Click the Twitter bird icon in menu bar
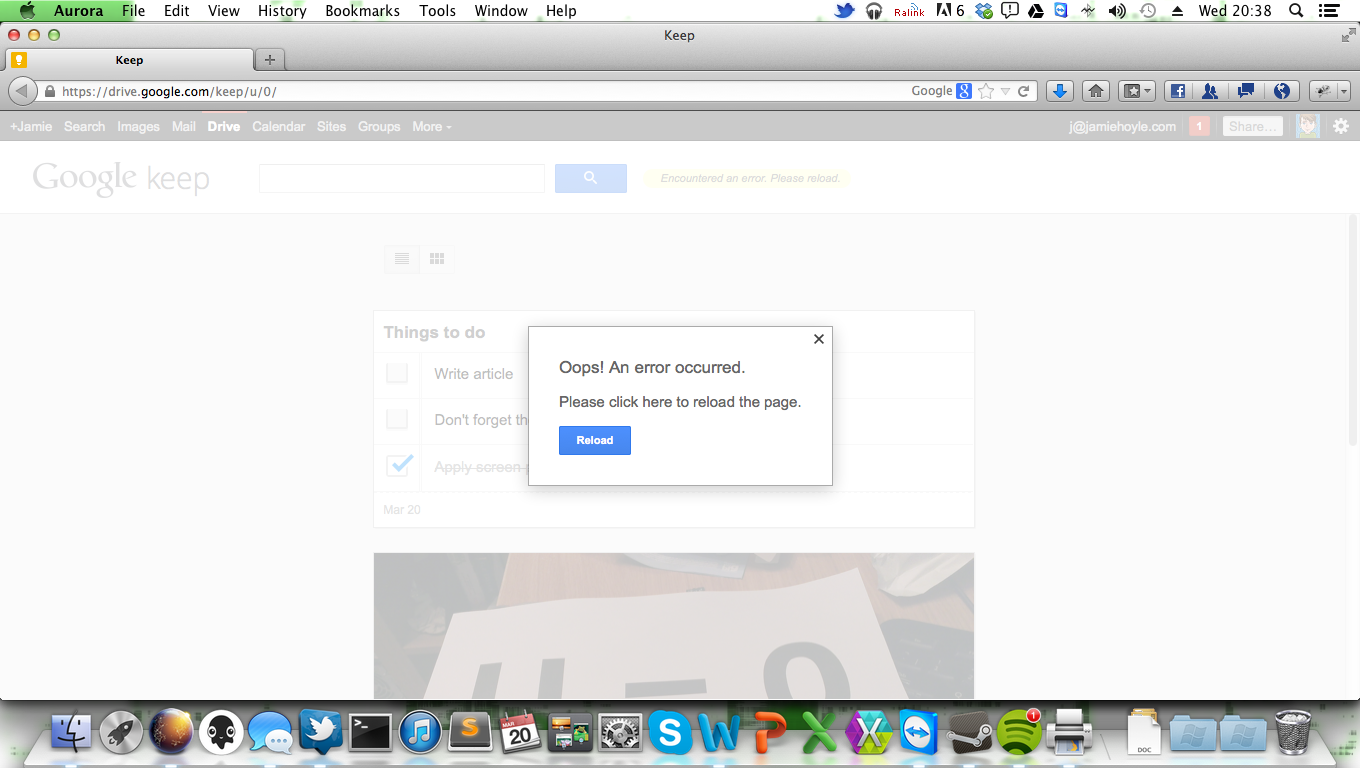Viewport: 1360px width, 768px height. click(845, 11)
